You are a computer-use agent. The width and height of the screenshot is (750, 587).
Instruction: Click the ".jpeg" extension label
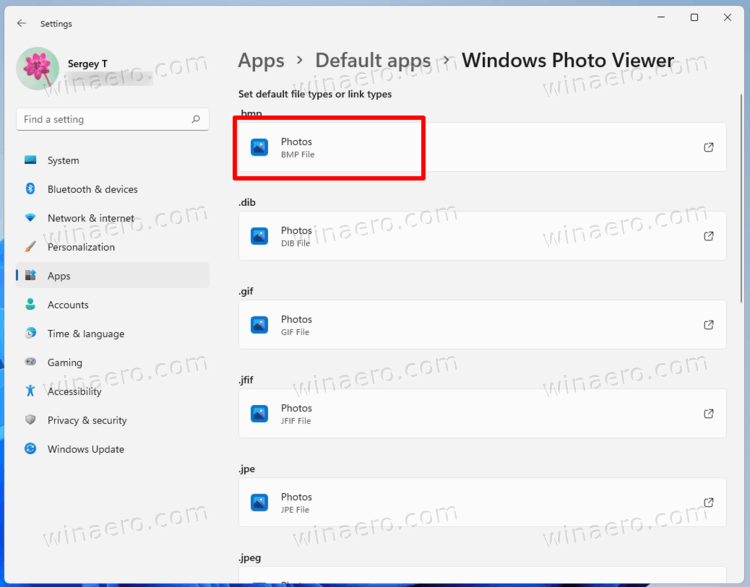click(250, 558)
